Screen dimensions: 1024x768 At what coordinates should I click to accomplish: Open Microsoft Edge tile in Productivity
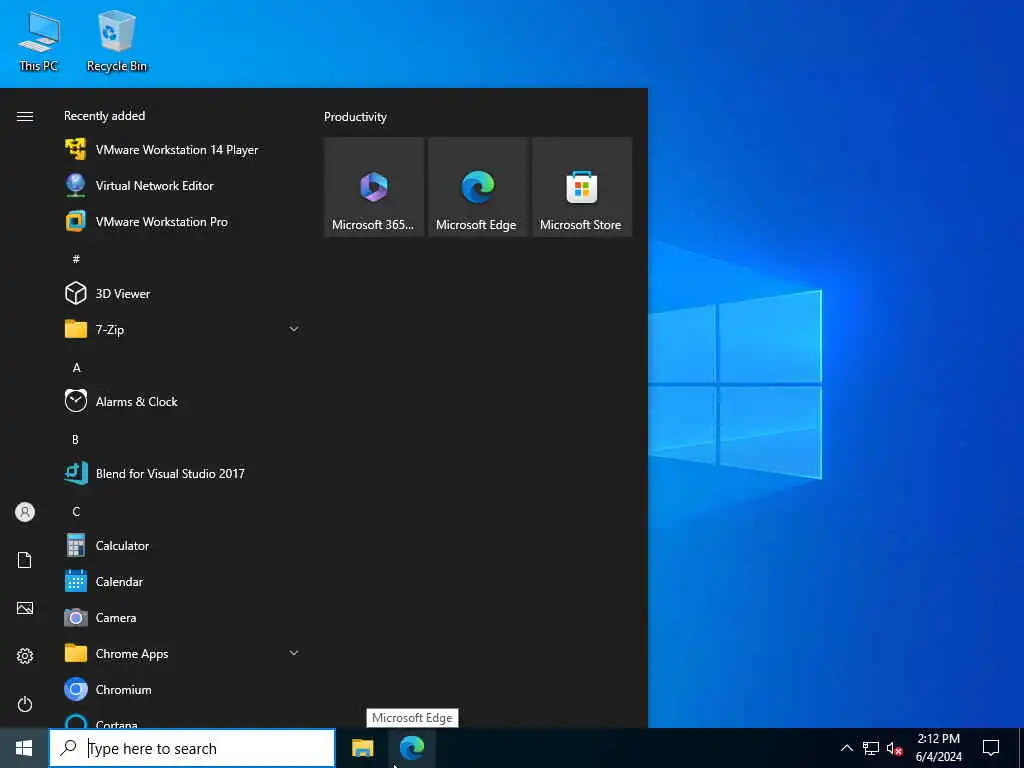[477, 187]
